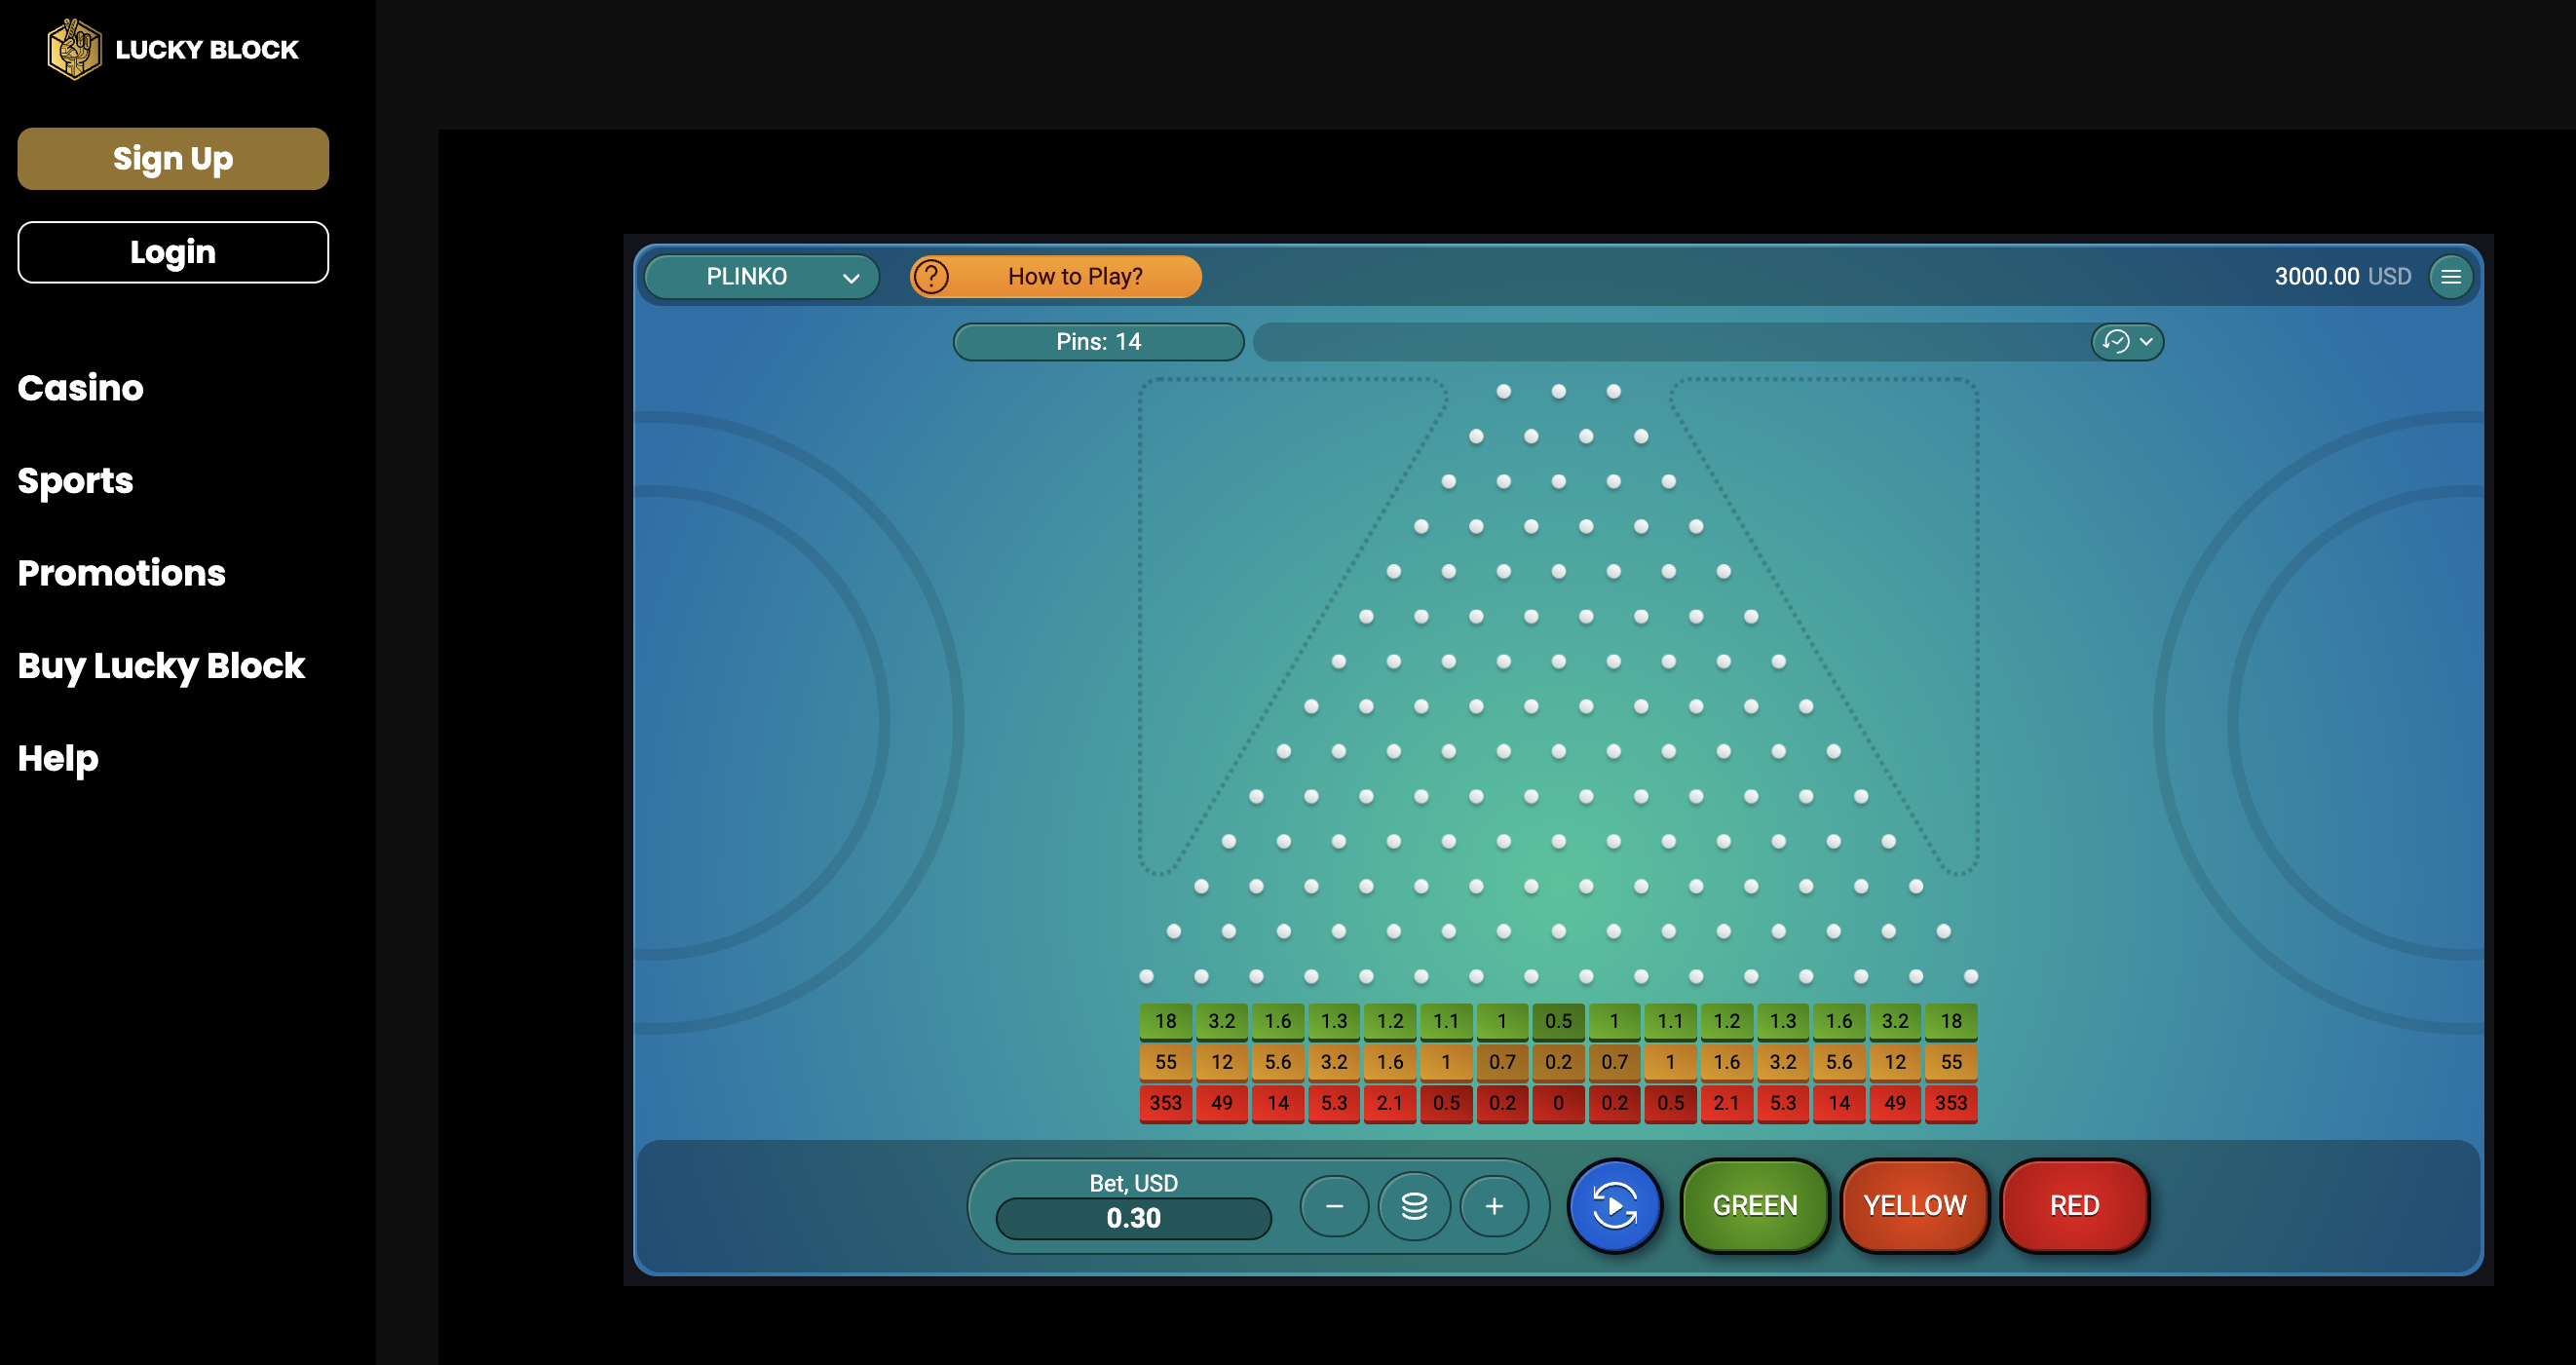2576x1365 pixels.
Task: Click inside the Bet USD amount field
Action: [1133, 1218]
